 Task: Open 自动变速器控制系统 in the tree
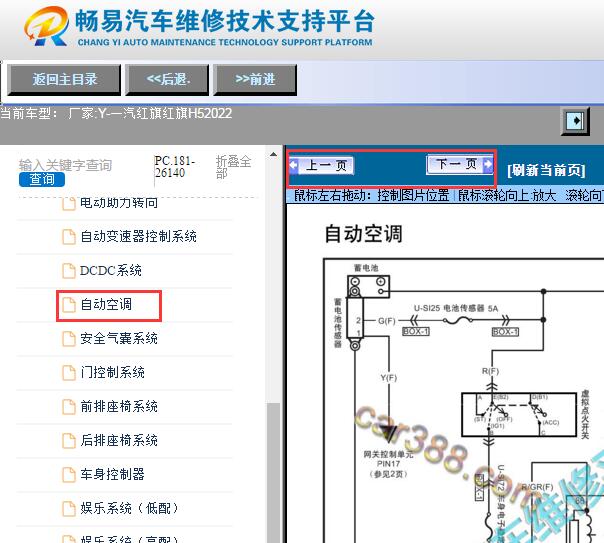coord(138,236)
